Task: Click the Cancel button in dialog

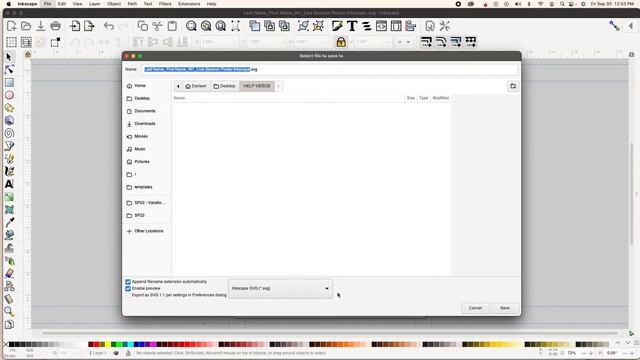Action: 475,308
